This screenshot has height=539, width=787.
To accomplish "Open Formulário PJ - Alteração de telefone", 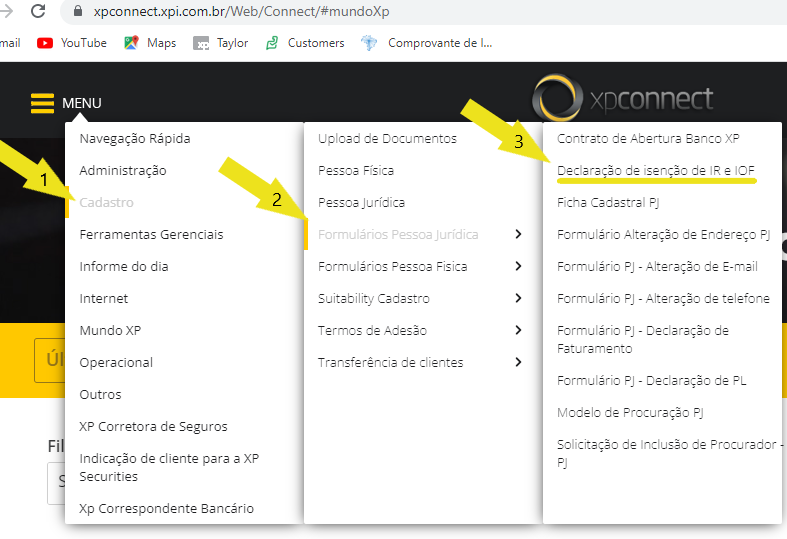I will pos(663,299).
